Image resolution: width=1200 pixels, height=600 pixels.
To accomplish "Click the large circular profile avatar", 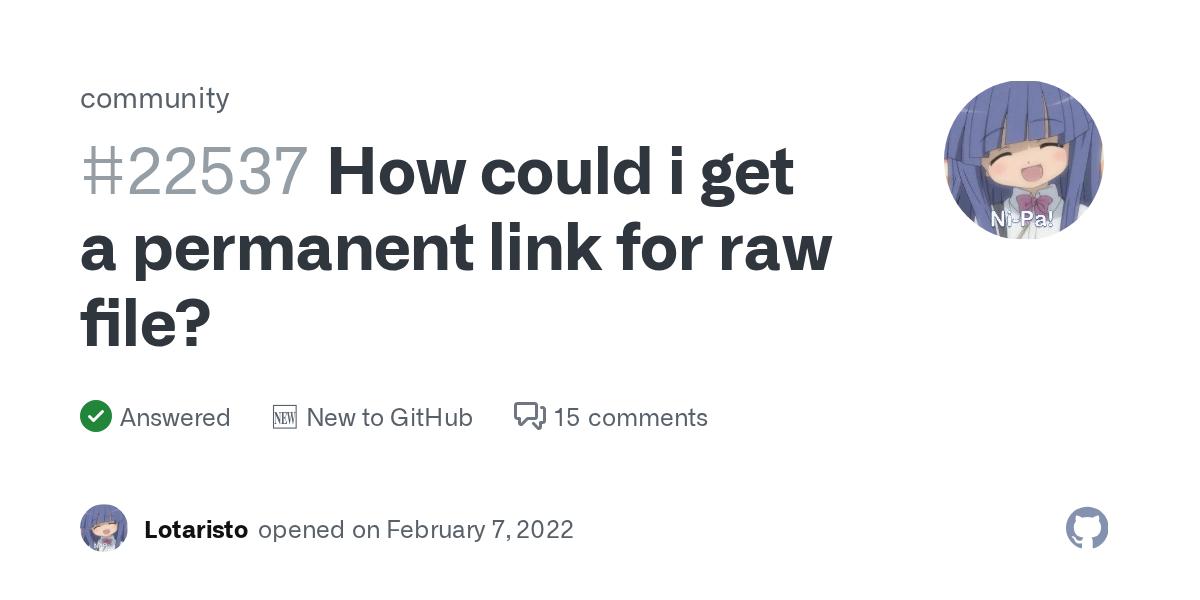I will click(1023, 160).
